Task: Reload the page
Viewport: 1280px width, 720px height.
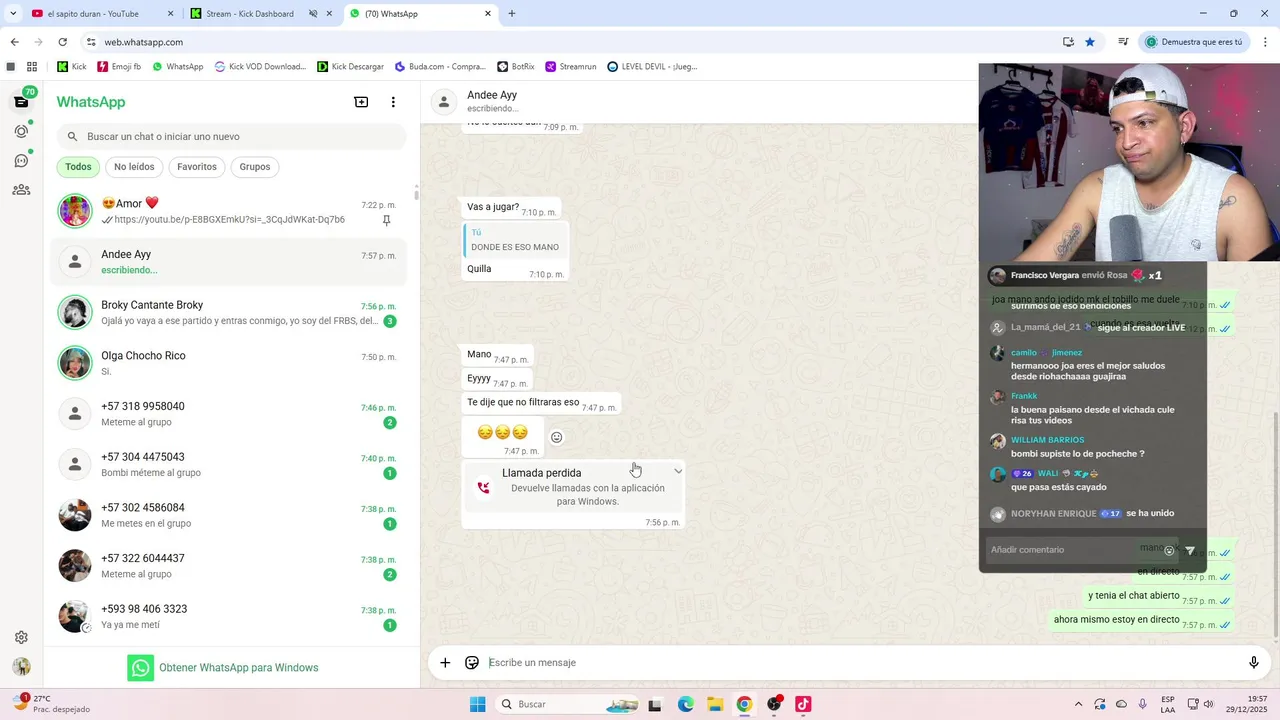Action: 62,42
